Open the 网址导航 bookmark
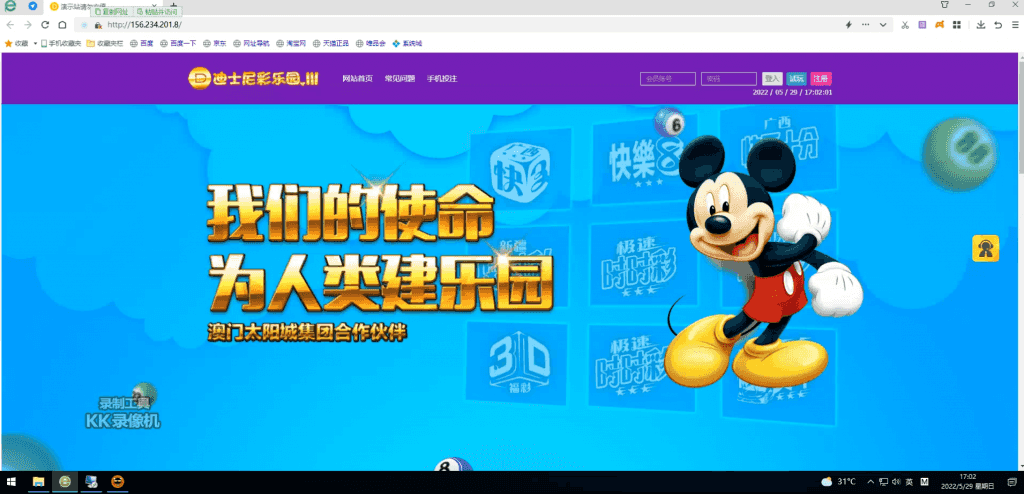This screenshot has width=1024, height=494. point(251,43)
